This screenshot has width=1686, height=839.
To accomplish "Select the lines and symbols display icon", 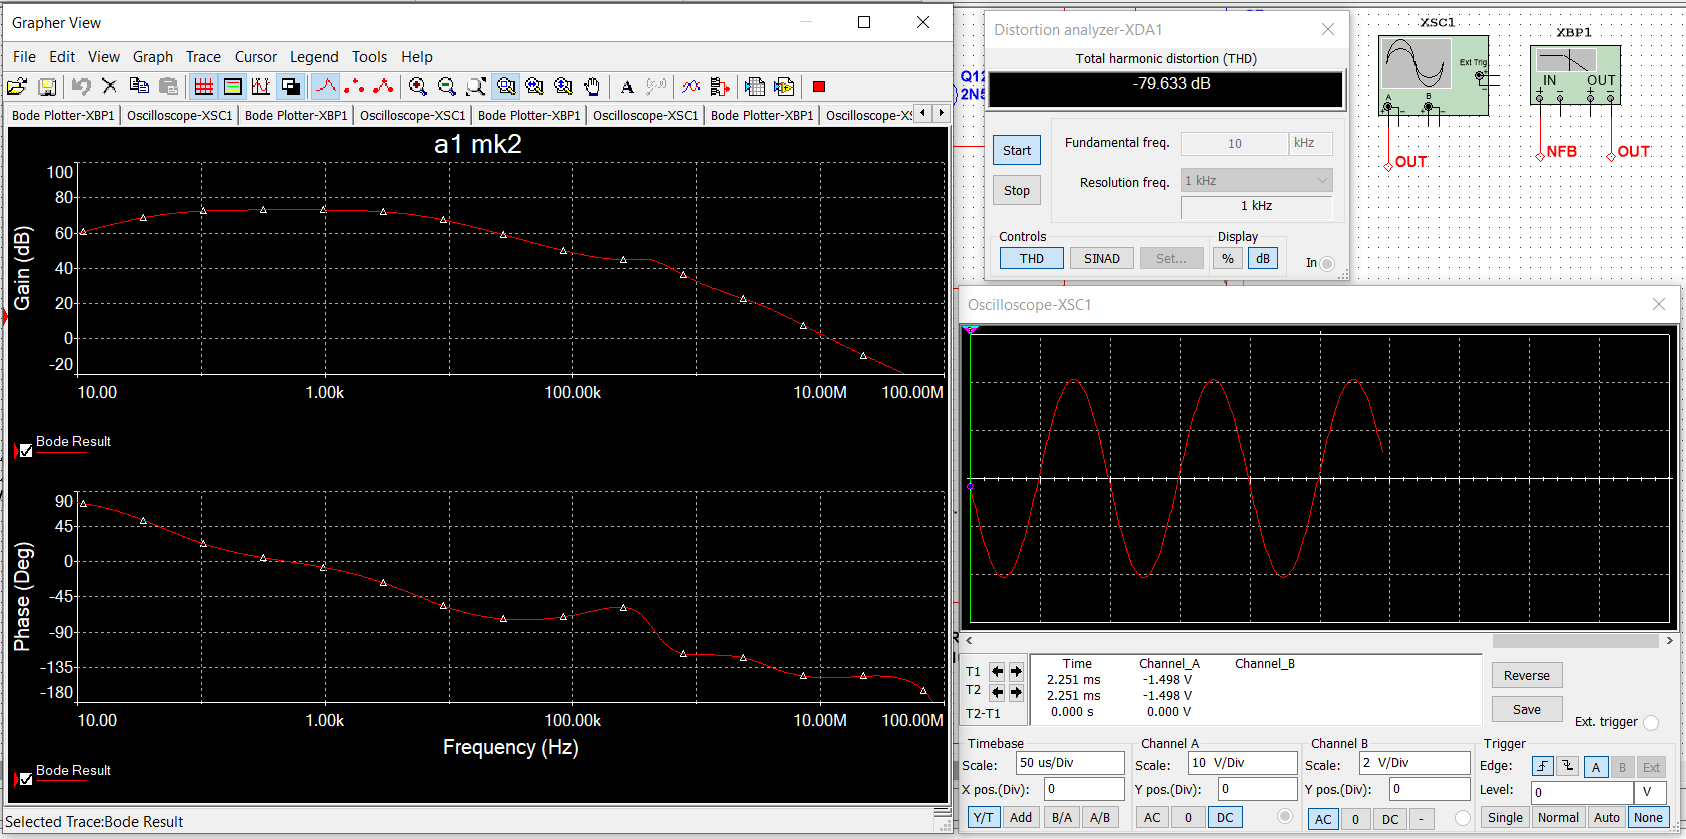I will [x=383, y=87].
